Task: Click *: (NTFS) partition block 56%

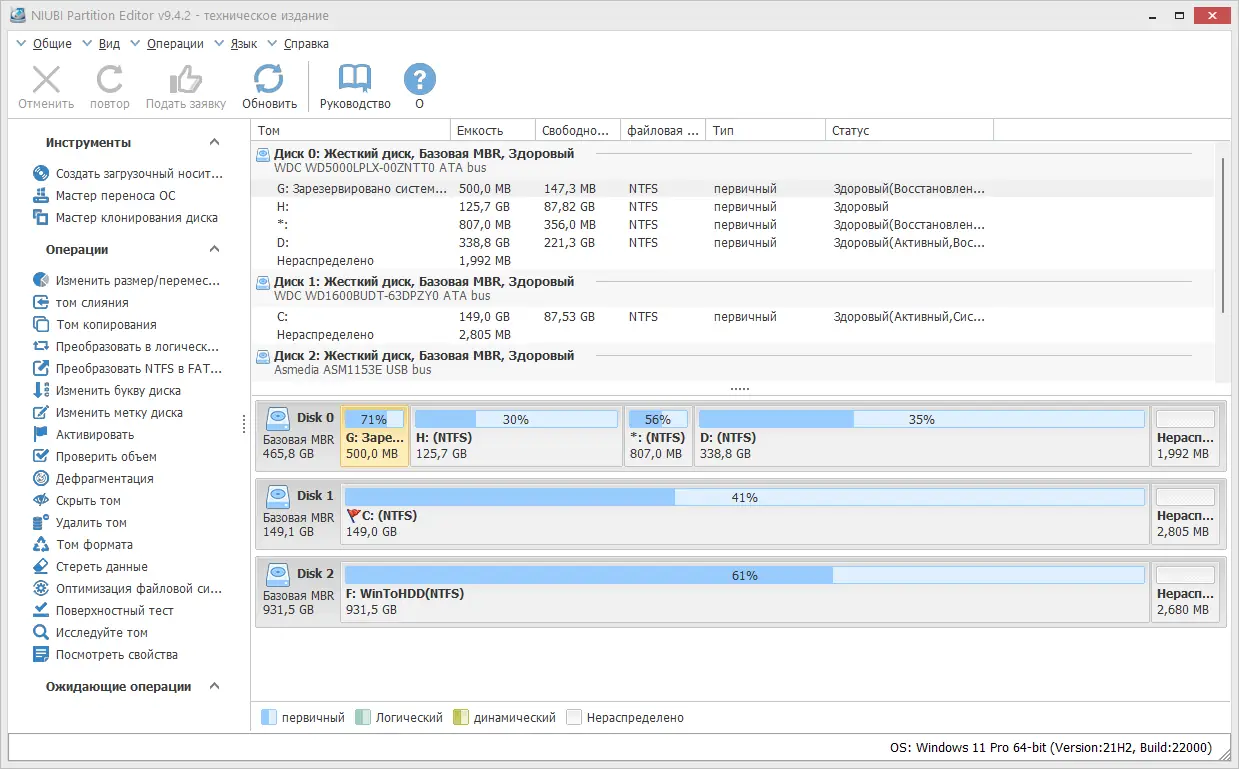Action: tap(658, 436)
